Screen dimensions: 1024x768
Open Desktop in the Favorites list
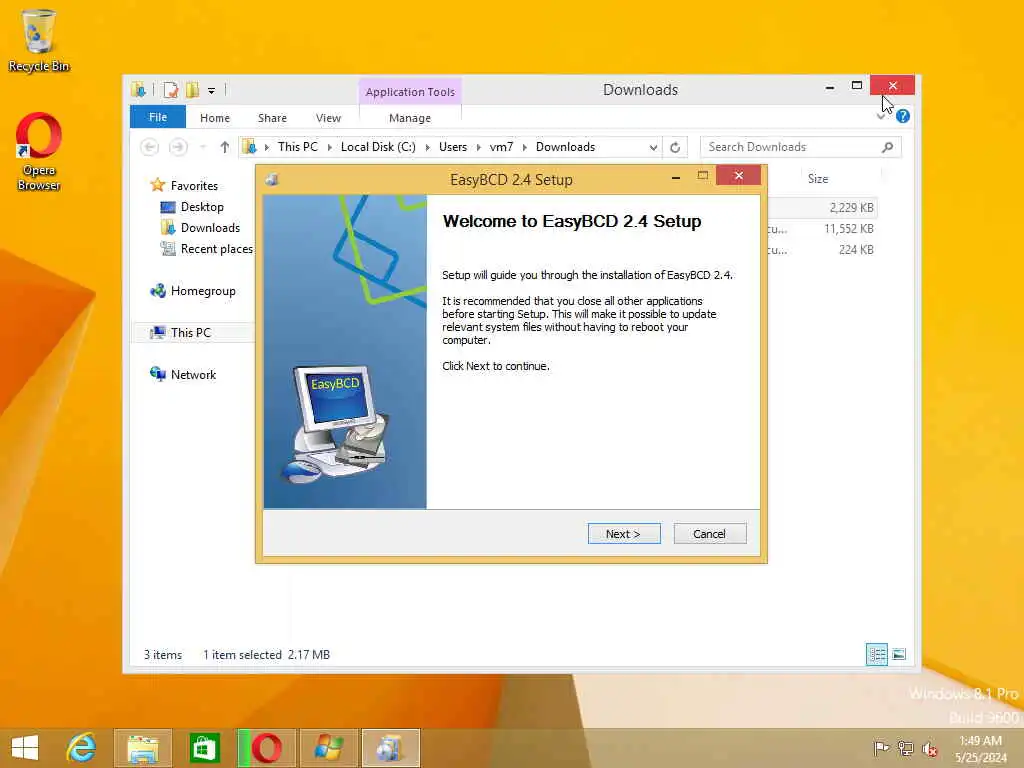click(202, 207)
